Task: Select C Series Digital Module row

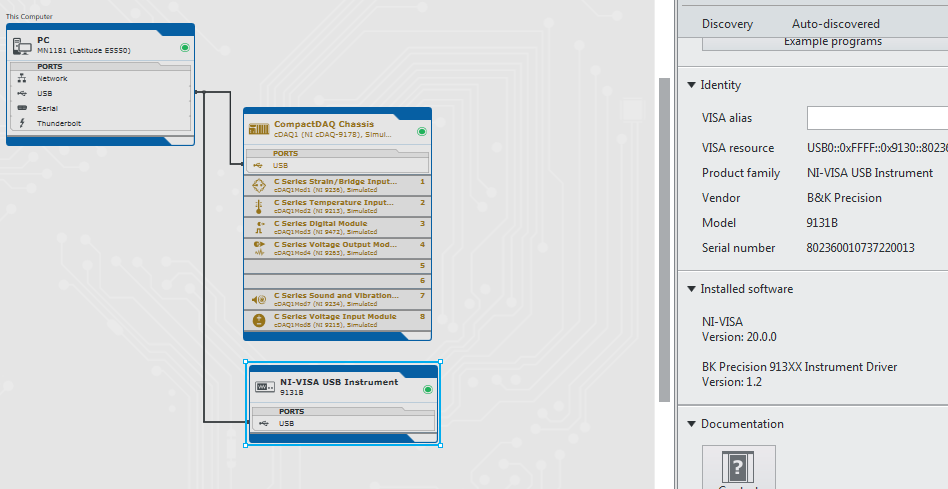Action: point(337,227)
